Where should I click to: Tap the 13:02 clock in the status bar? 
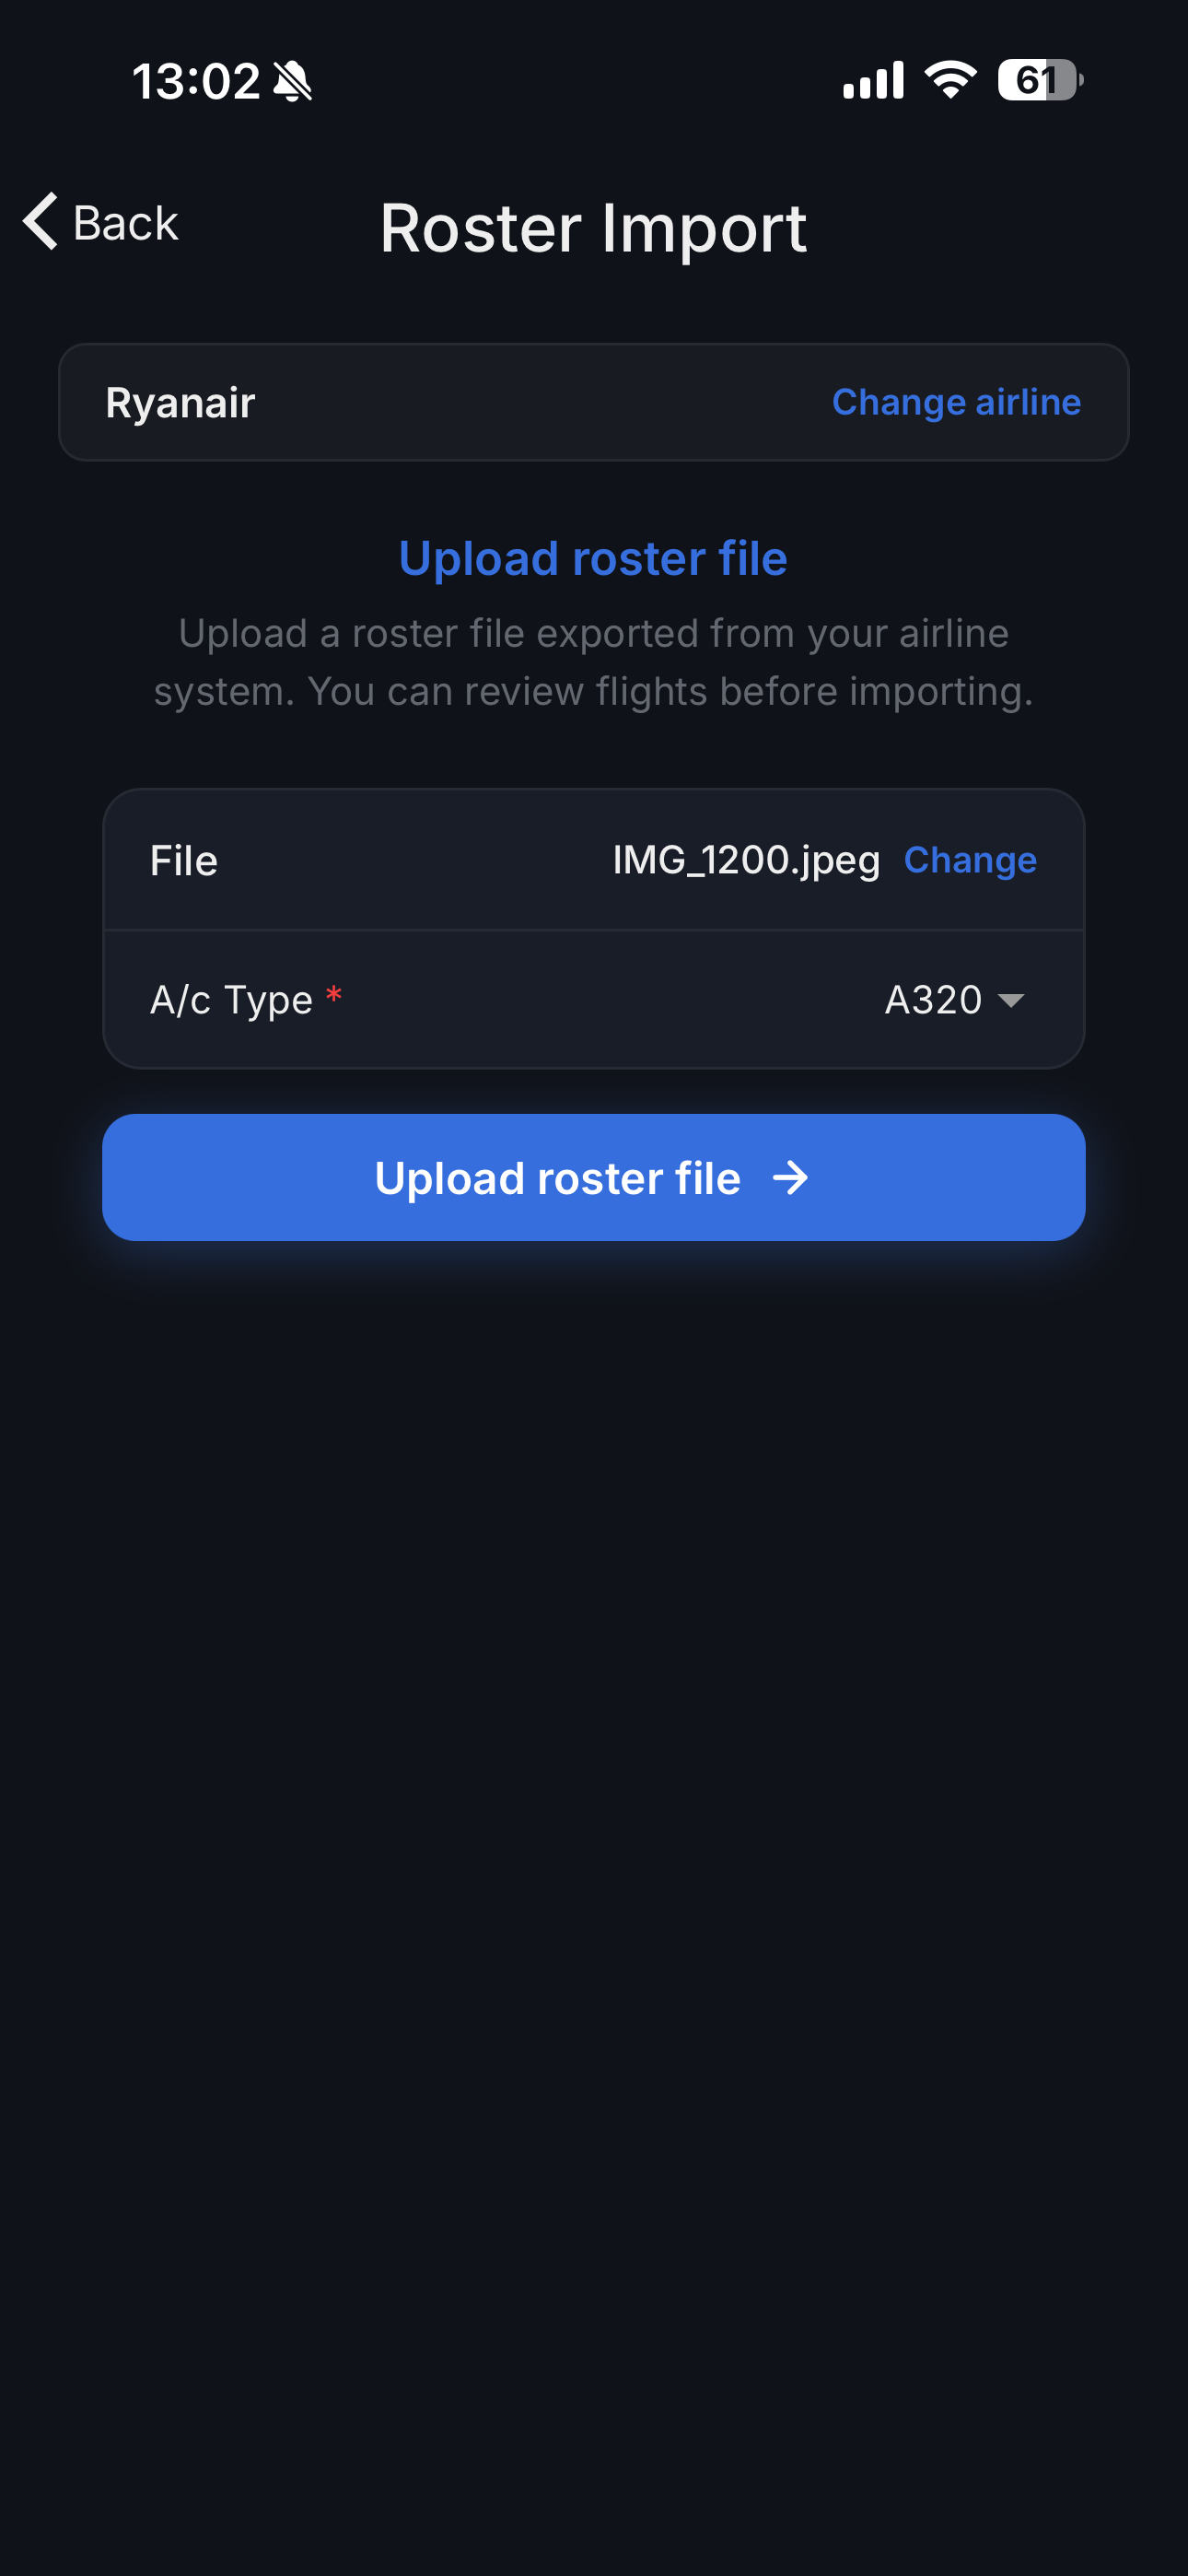[196, 81]
